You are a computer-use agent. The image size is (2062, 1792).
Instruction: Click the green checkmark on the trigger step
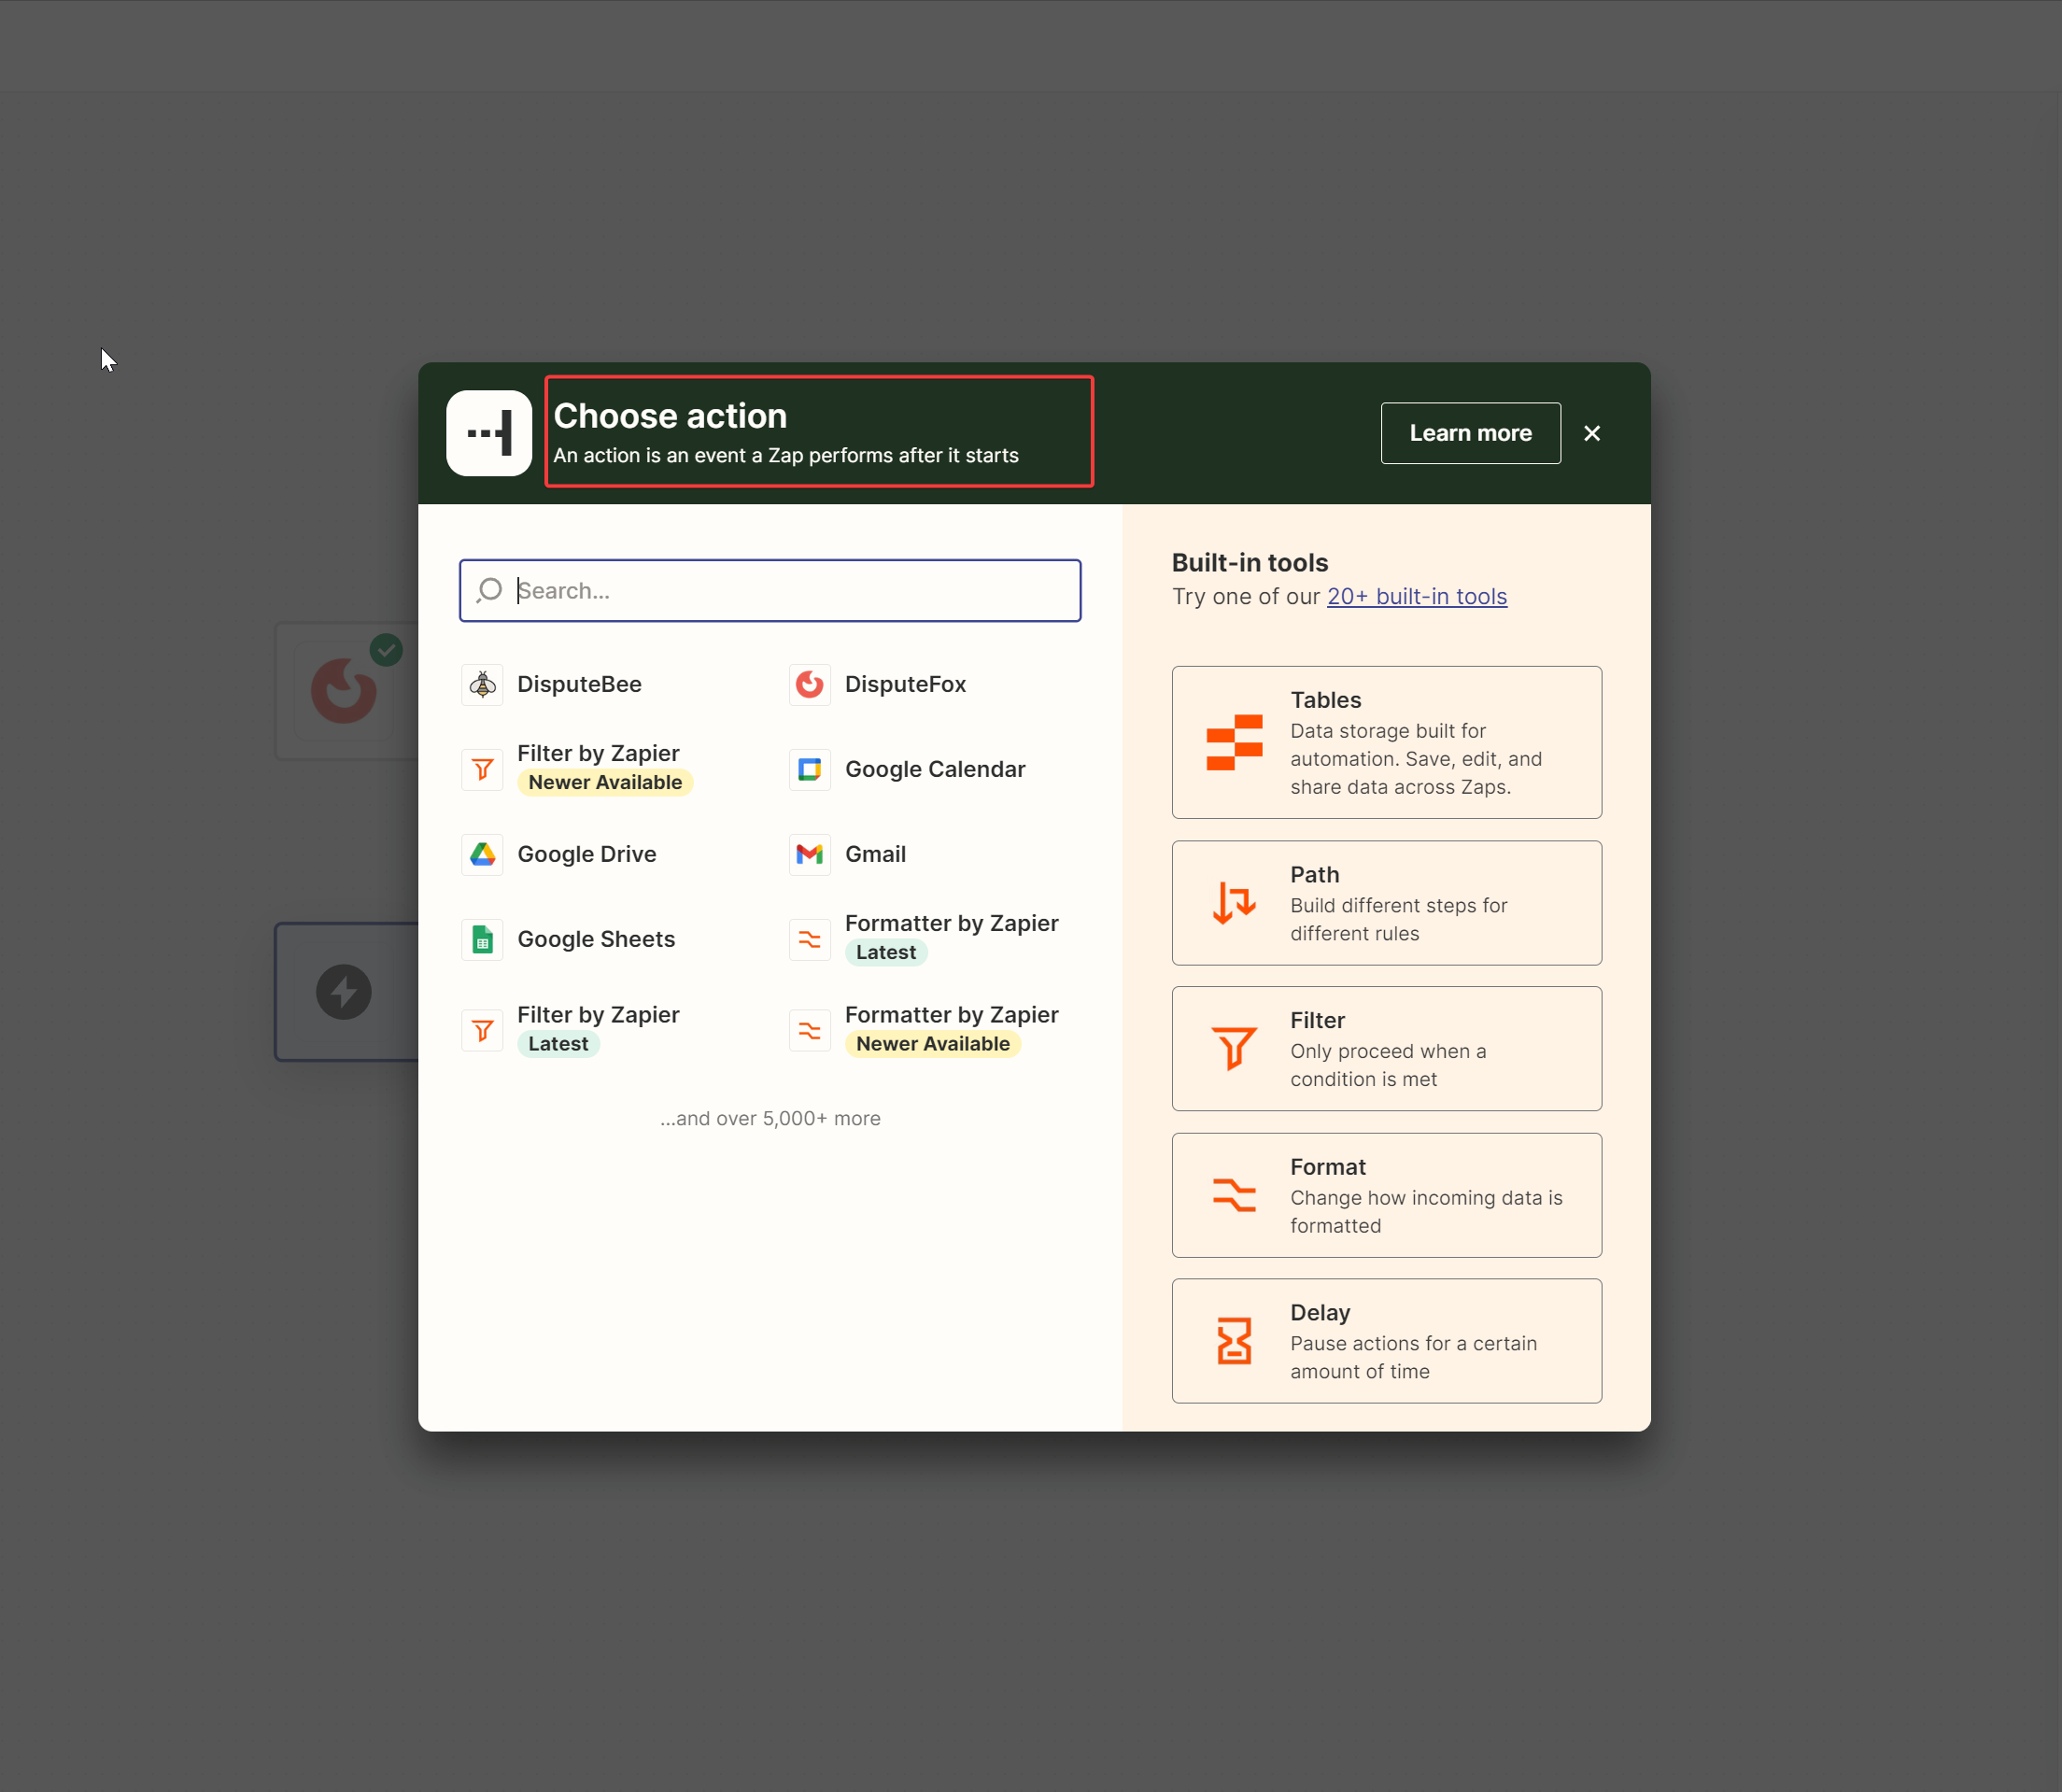[x=387, y=649]
